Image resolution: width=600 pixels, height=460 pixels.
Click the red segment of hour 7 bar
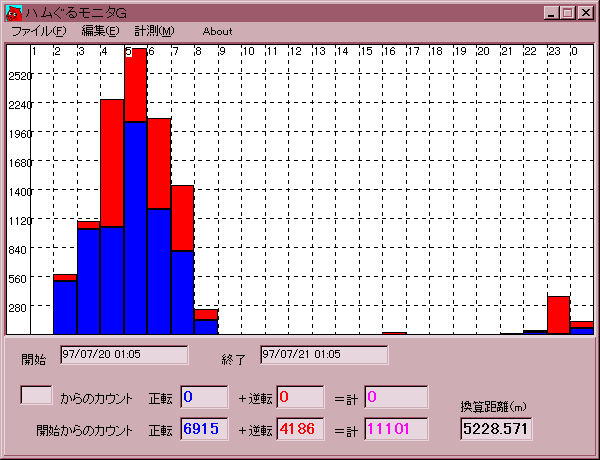point(182,217)
